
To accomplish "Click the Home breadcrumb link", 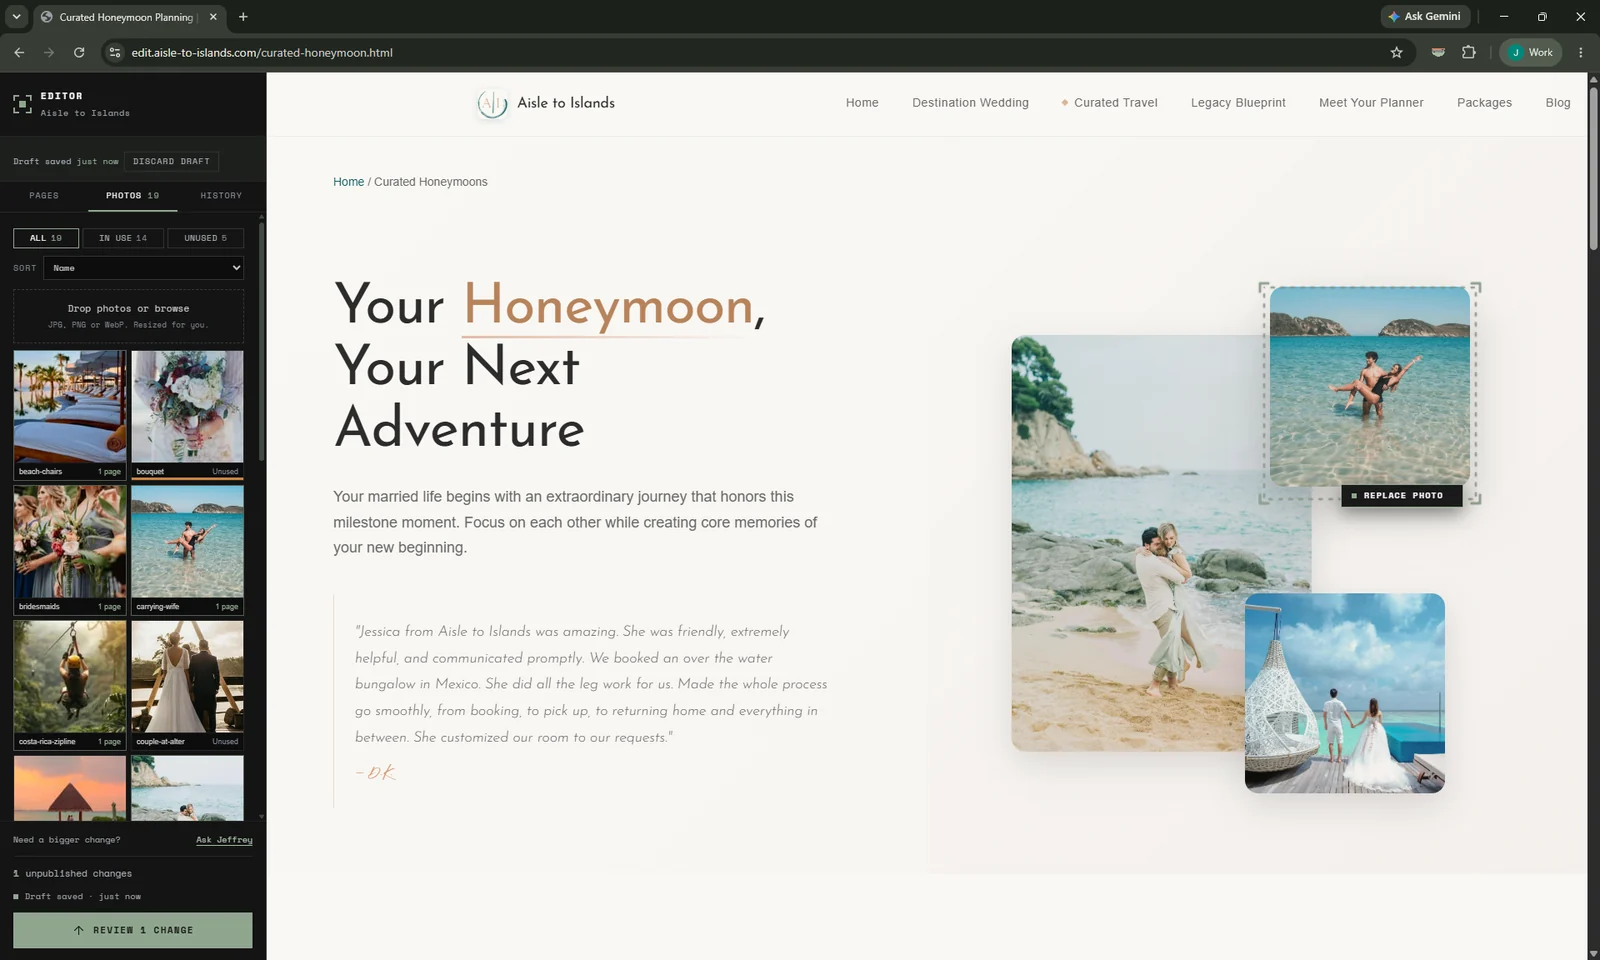I will tap(348, 182).
